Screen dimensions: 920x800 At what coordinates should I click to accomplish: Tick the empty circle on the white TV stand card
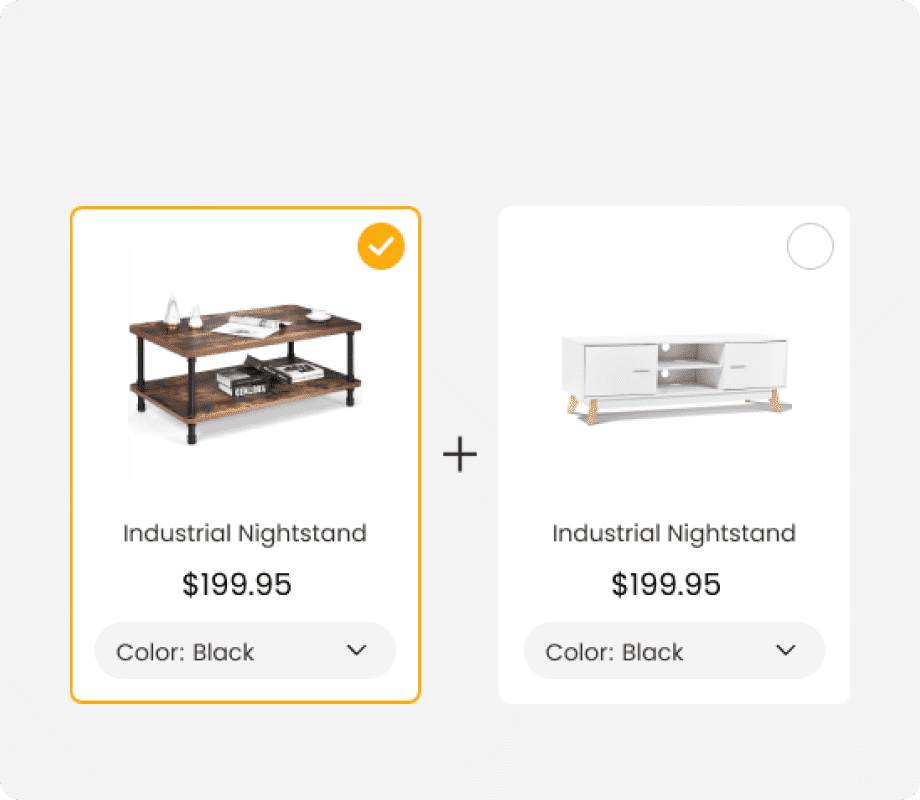(x=810, y=246)
